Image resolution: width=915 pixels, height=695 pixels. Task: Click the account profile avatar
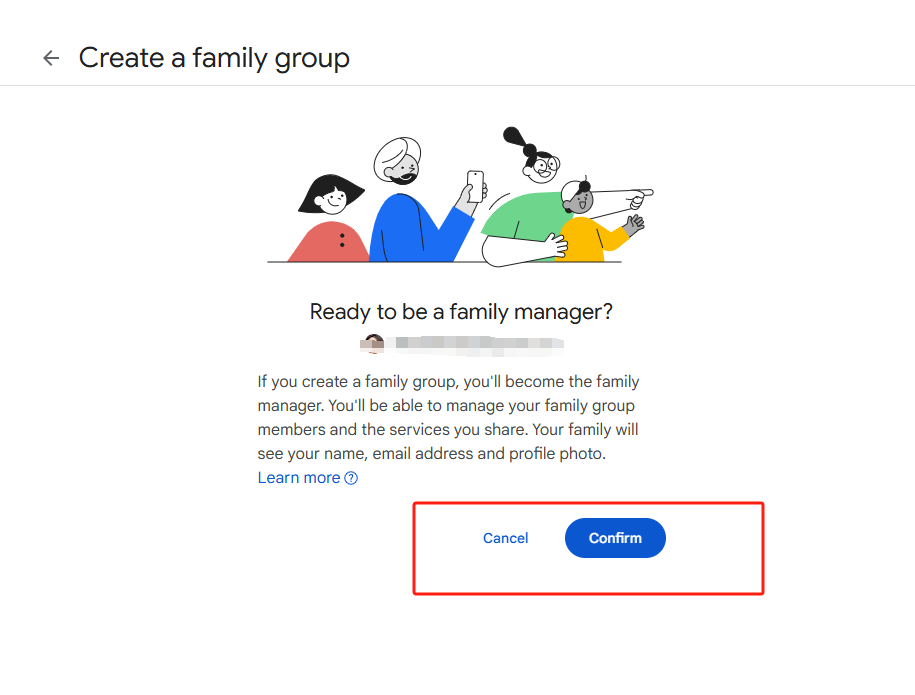(x=374, y=344)
